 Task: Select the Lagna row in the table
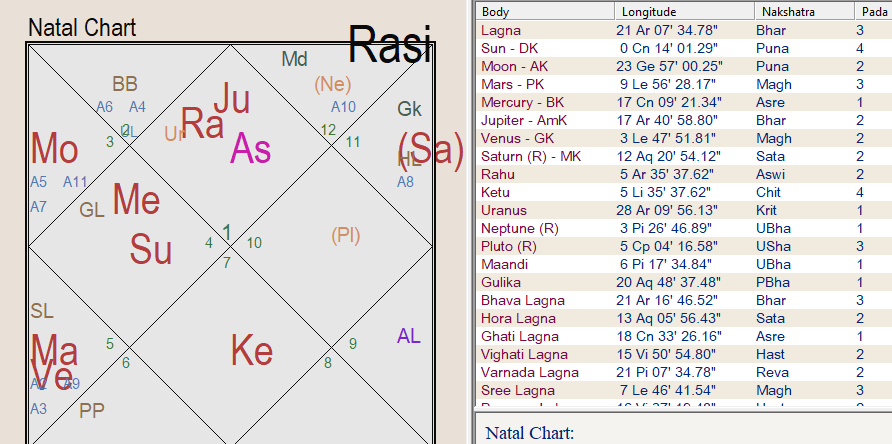tap(684, 30)
